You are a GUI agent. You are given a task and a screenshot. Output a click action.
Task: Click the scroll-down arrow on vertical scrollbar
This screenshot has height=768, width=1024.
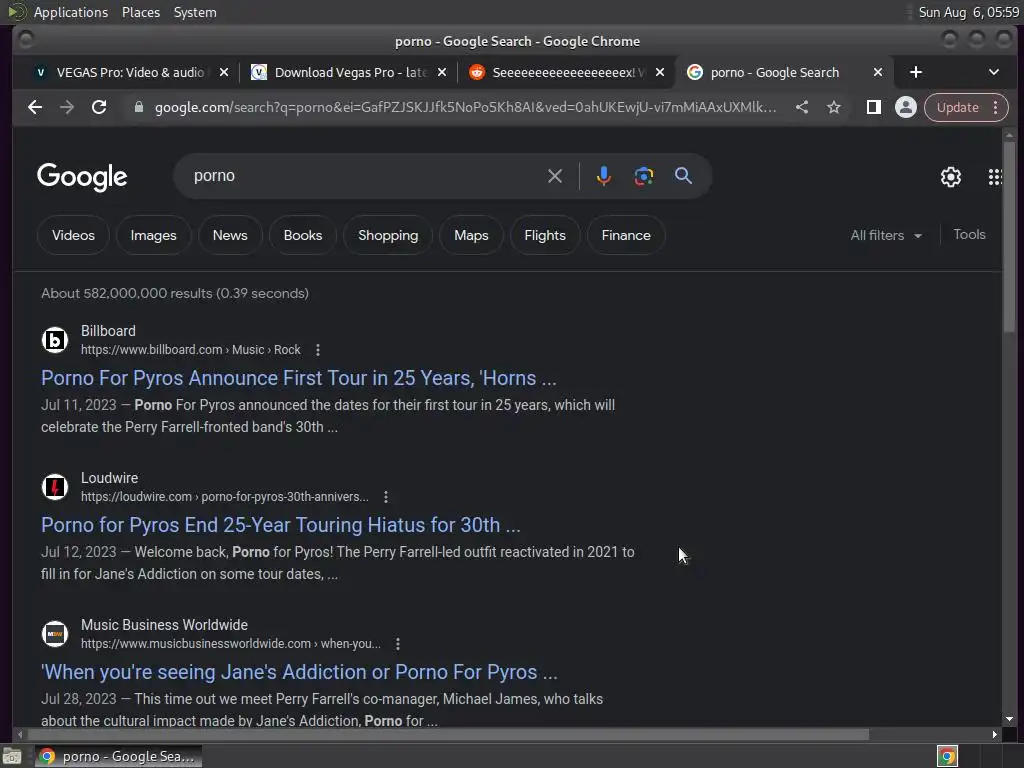(1010, 719)
